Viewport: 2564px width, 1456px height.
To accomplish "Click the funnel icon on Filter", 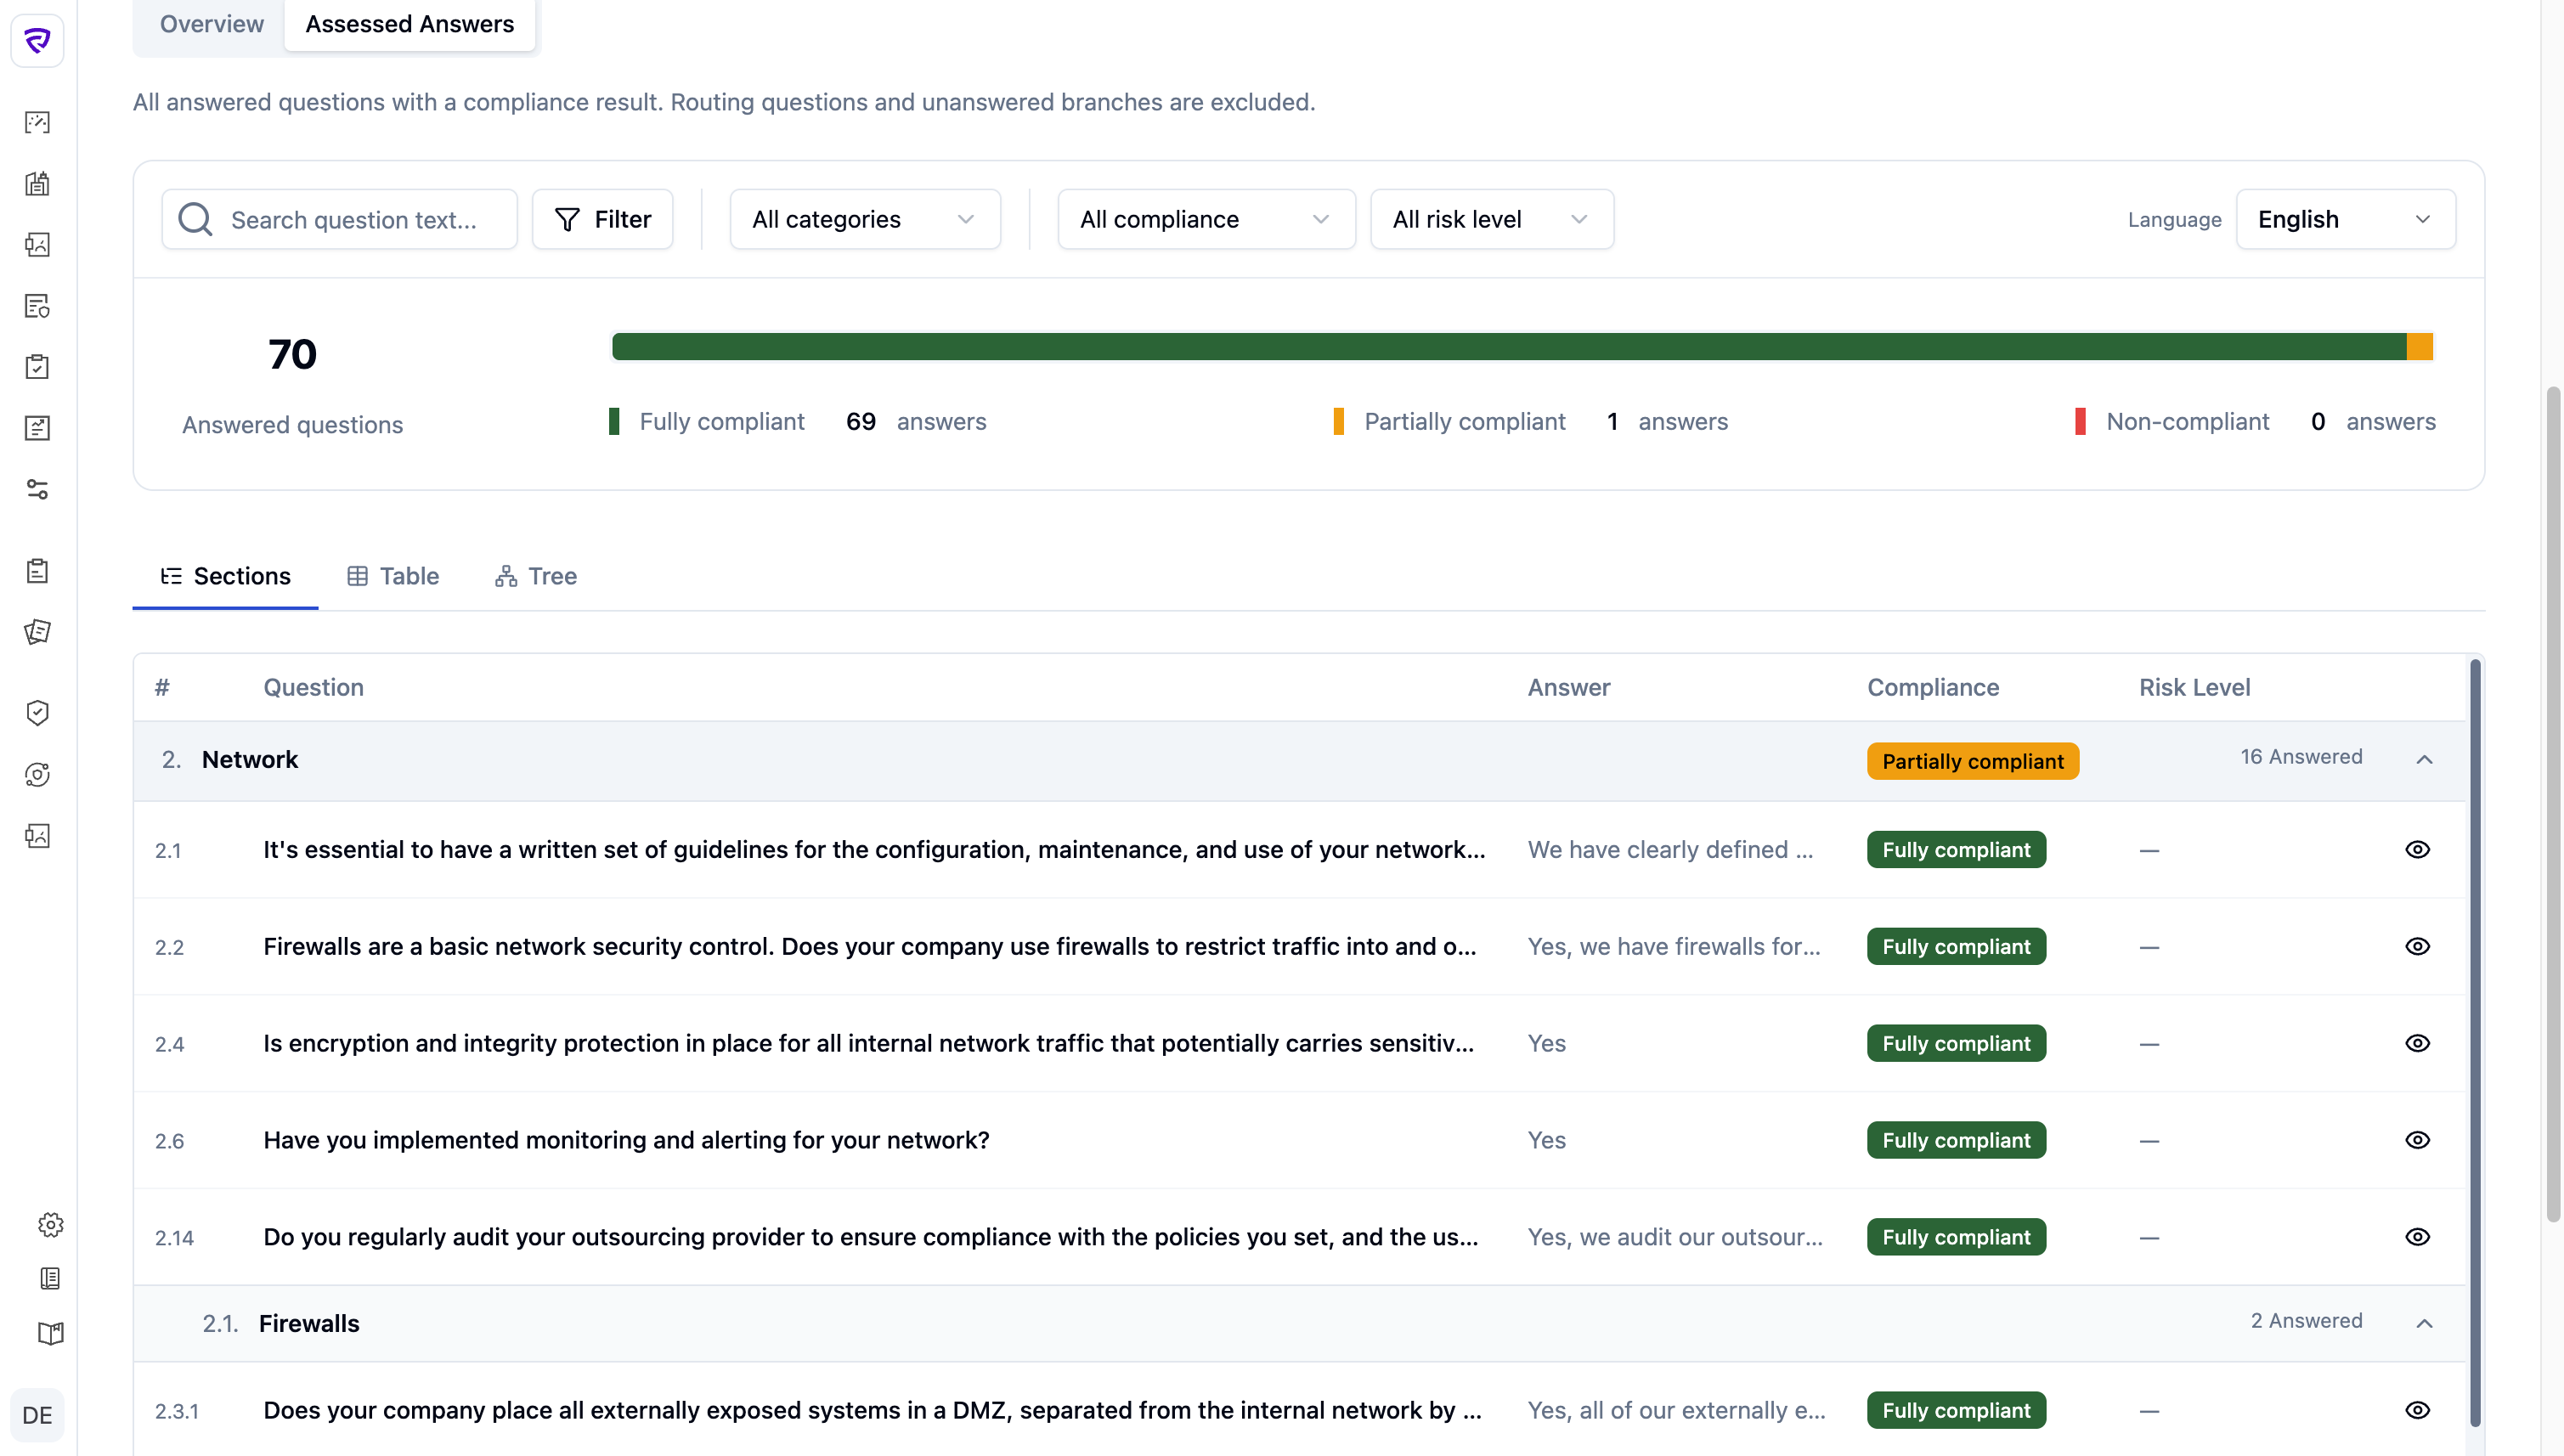I will coord(567,219).
